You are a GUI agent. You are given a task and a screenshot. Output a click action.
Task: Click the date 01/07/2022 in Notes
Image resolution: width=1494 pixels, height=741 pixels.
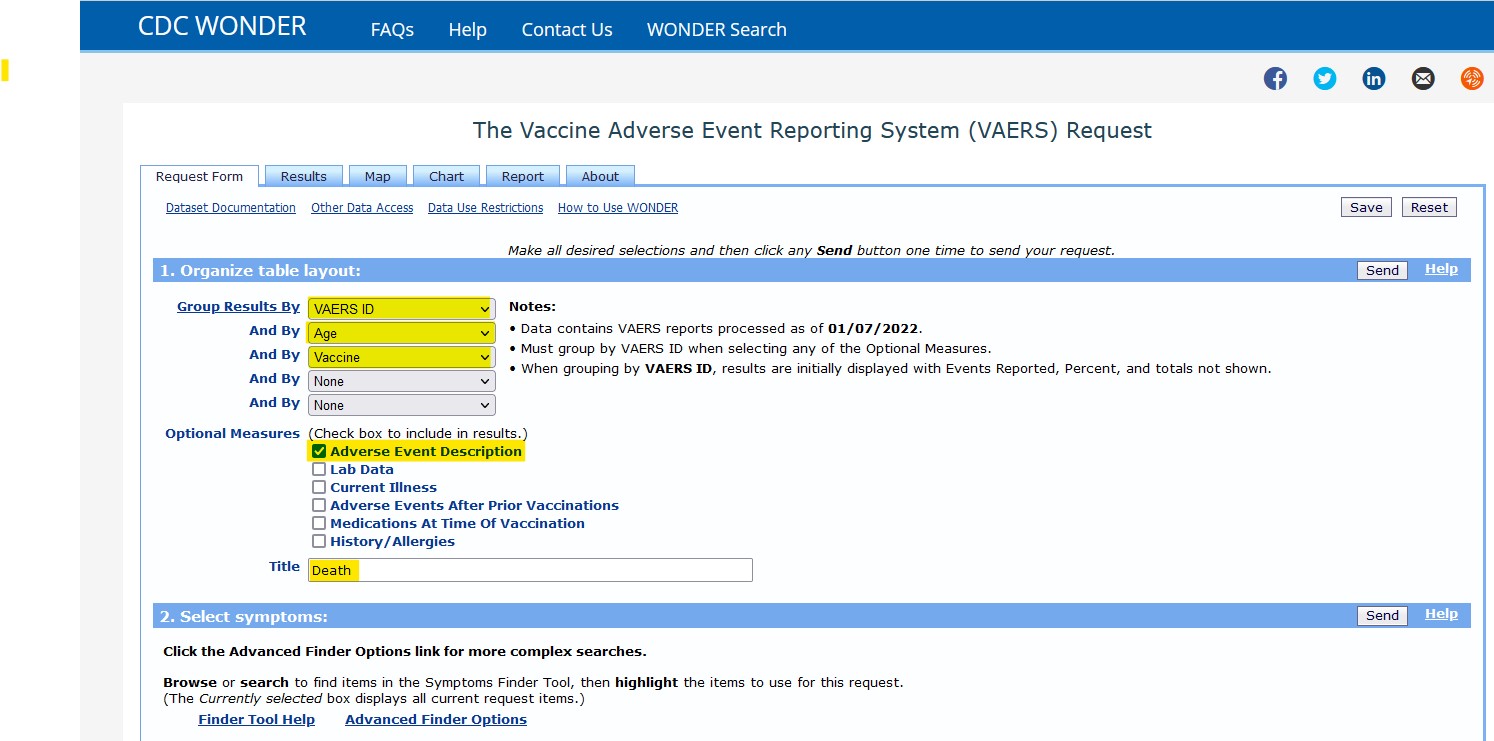pyautogui.click(x=872, y=328)
